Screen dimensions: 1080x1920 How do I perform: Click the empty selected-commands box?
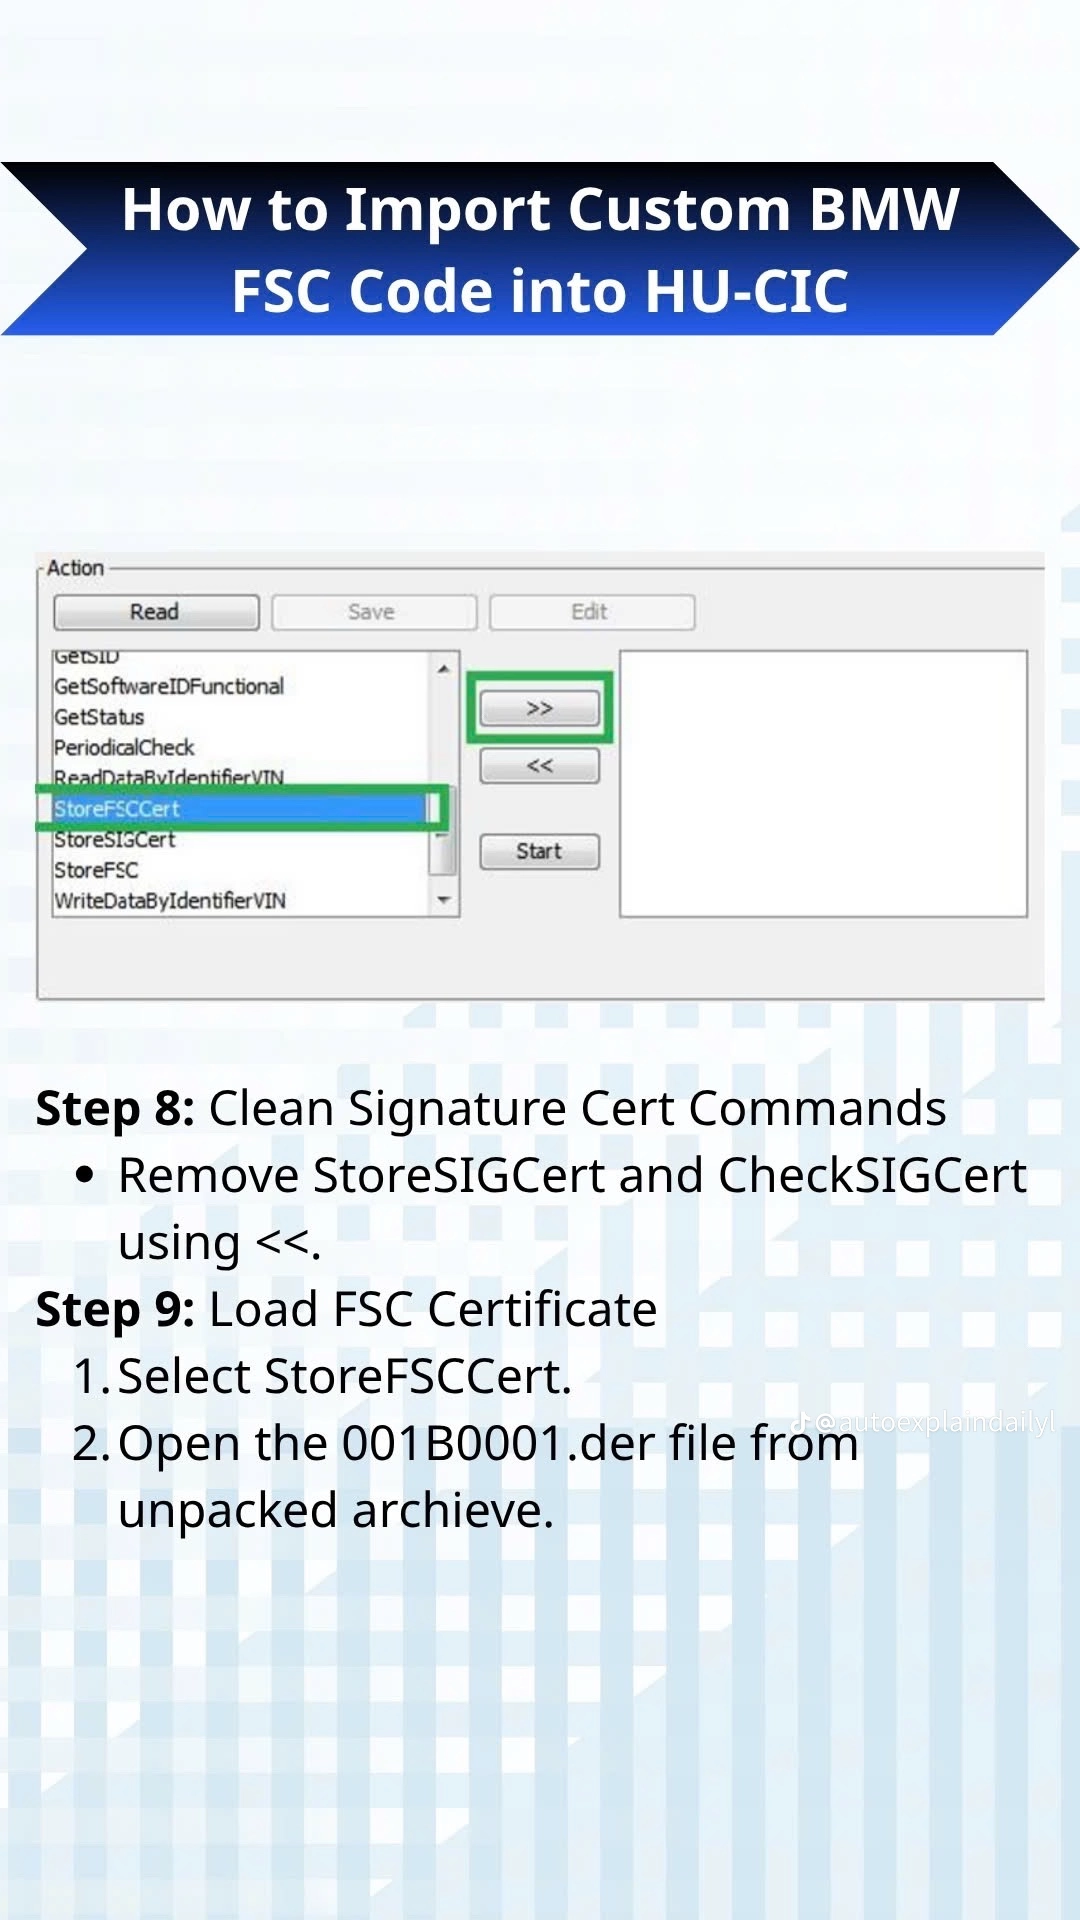coord(824,784)
